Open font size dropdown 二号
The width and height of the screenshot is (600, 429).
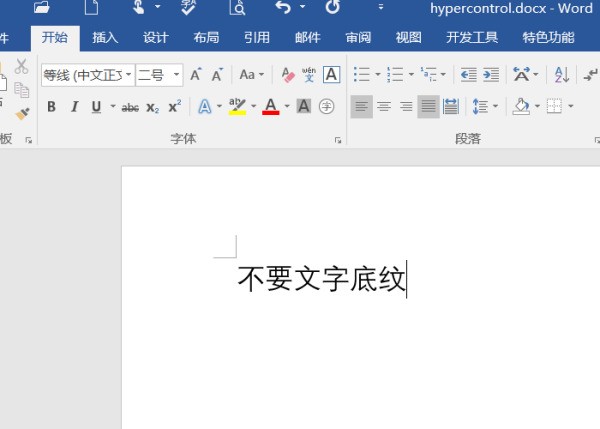tap(176, 75)
